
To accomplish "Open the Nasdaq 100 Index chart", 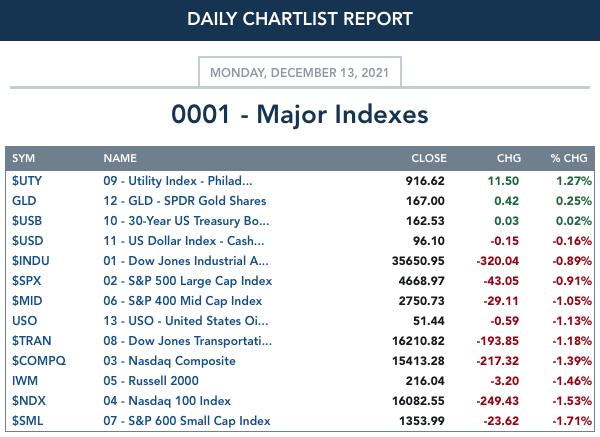I will [x=167, y=401].
